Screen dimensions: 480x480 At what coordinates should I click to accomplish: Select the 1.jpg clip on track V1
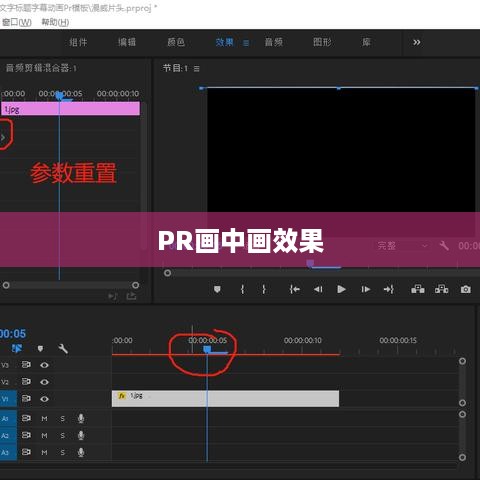pos(225,399)
